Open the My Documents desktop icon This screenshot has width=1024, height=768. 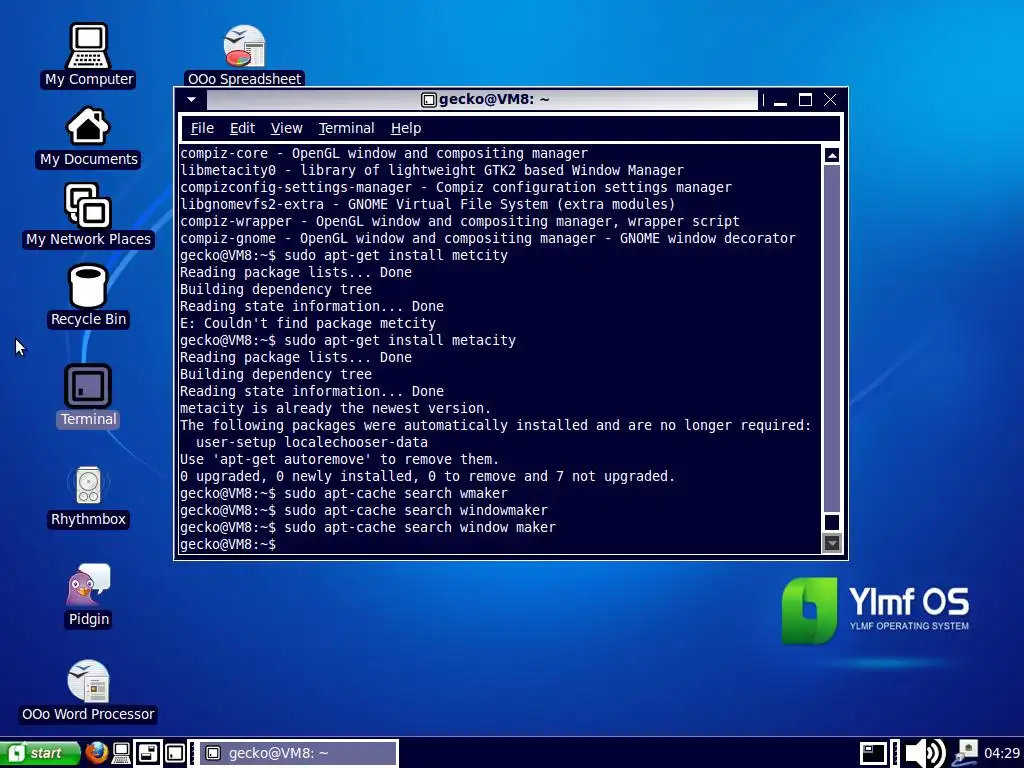88,137
